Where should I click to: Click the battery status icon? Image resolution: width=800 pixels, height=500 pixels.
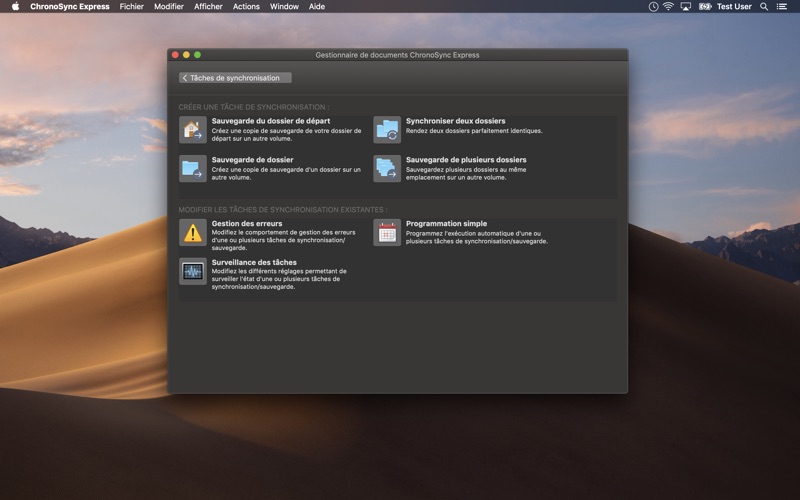coord(705,7)
